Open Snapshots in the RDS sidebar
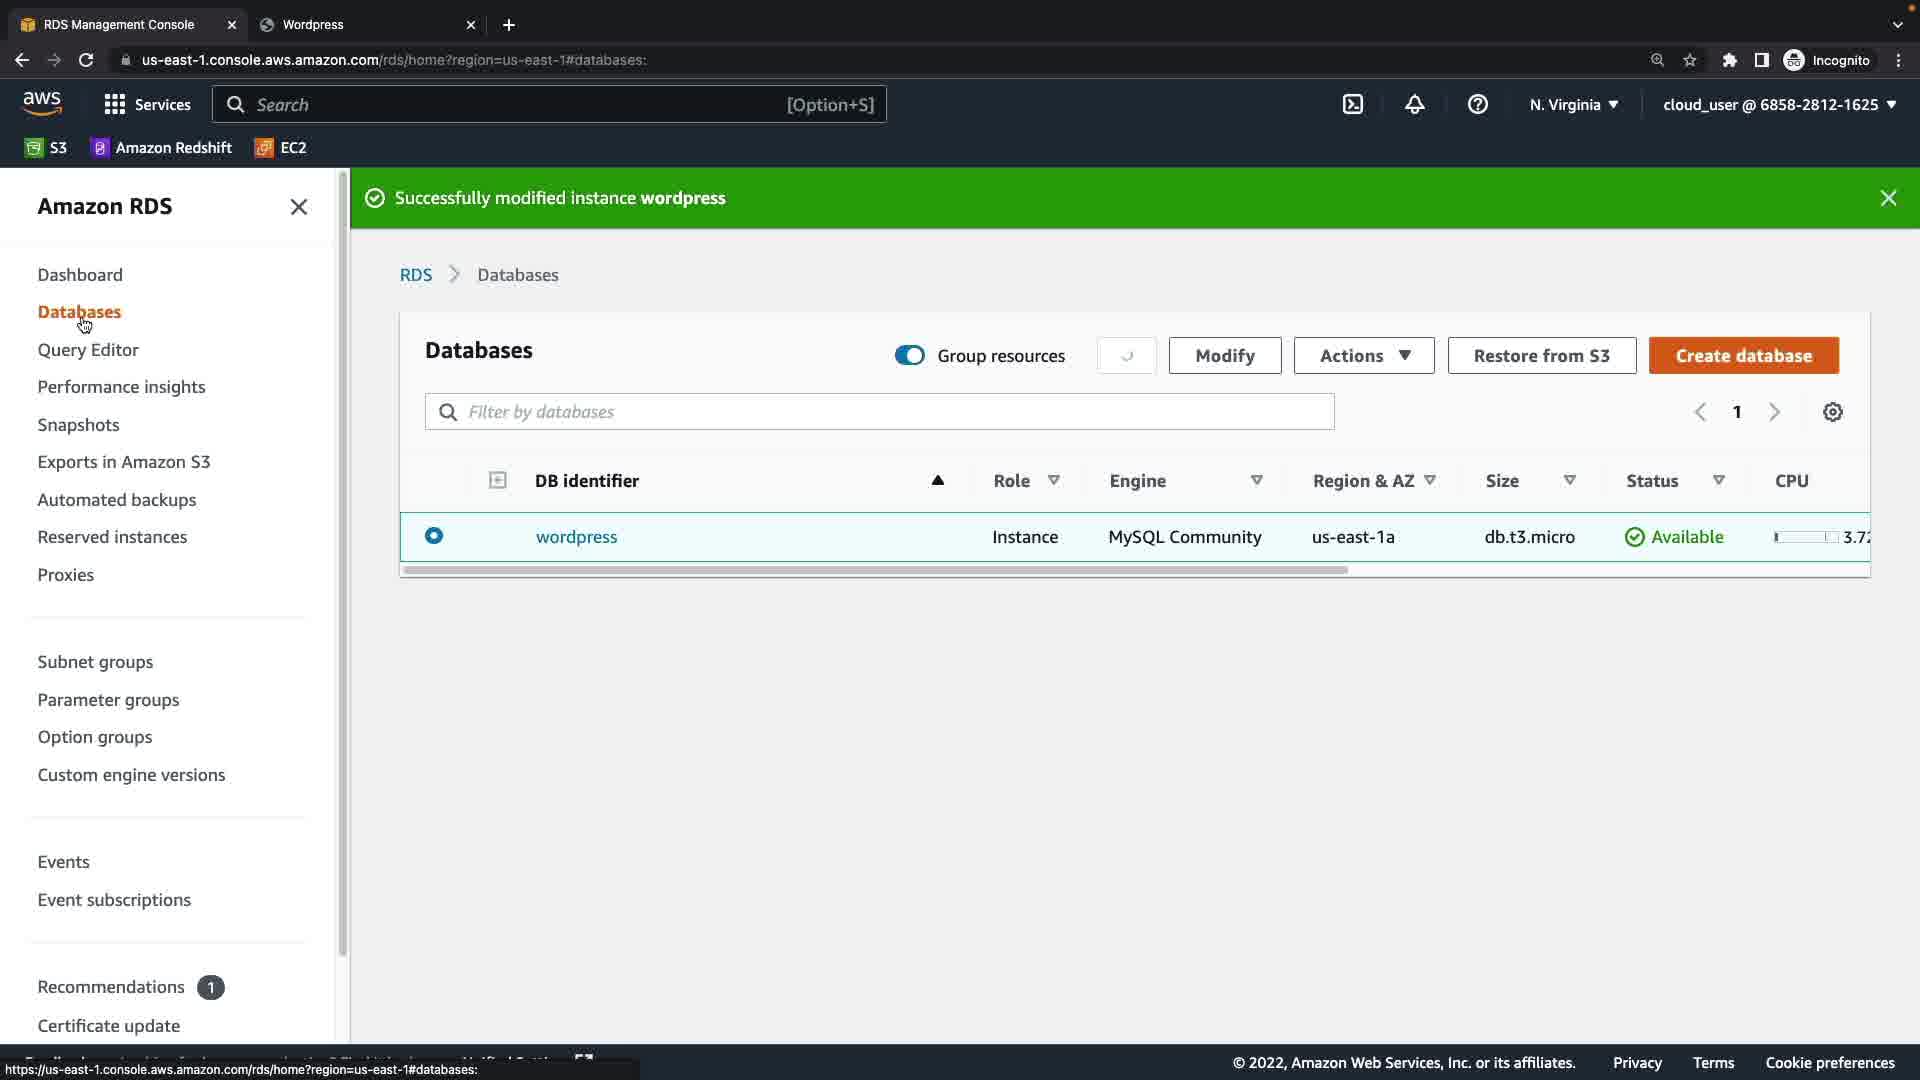This screenshot has width=1920, height=1080. pos(78,425)
